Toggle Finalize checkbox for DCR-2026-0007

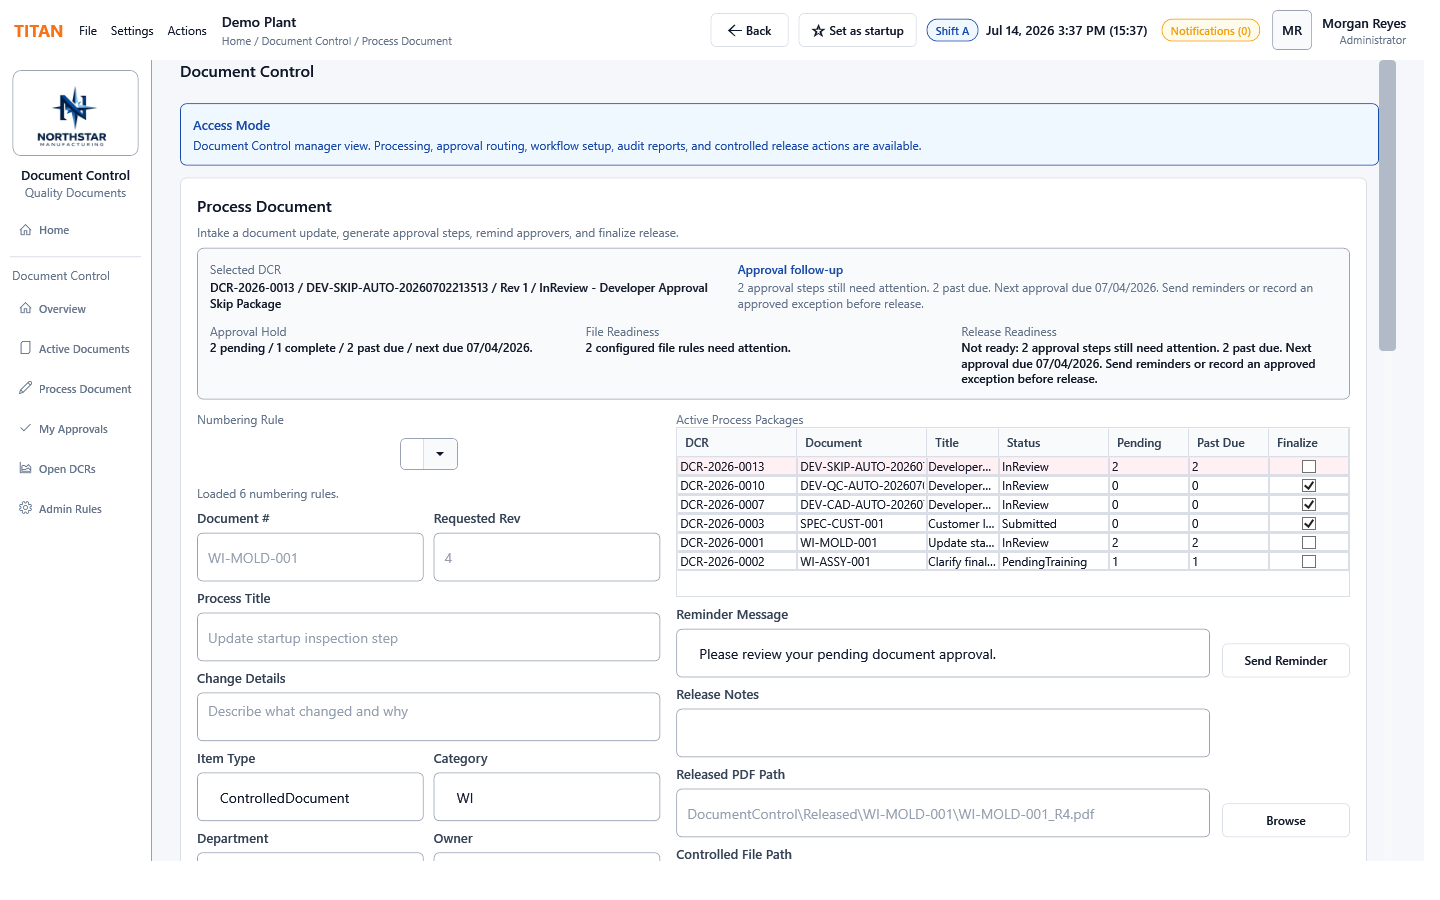pos(1309,505)
